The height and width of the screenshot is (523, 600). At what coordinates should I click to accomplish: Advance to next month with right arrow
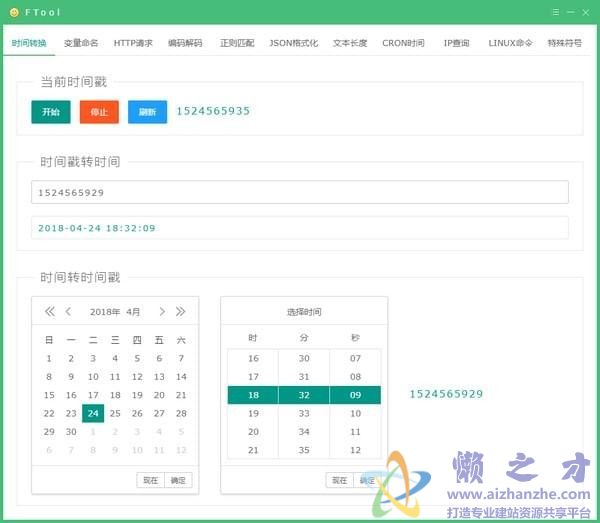(162, 311)
